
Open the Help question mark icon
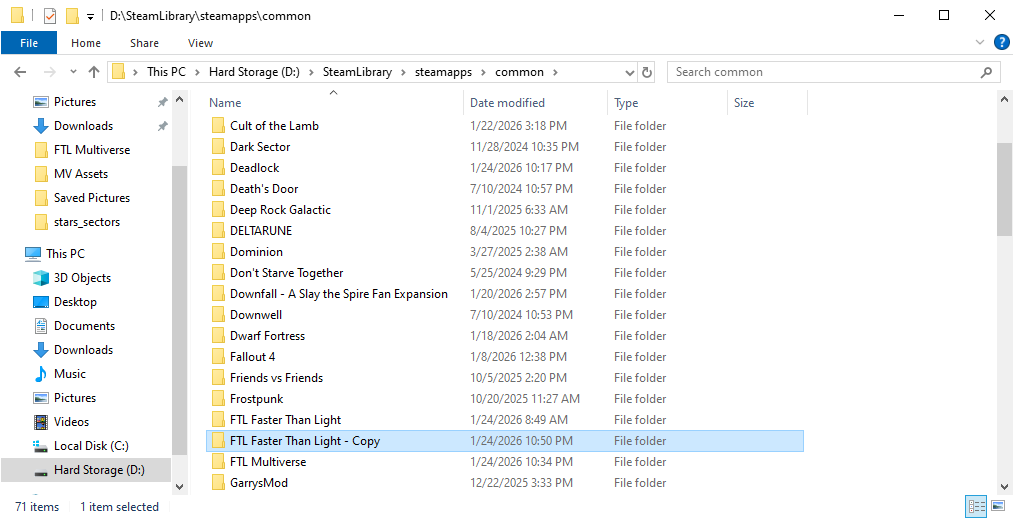1001,43
